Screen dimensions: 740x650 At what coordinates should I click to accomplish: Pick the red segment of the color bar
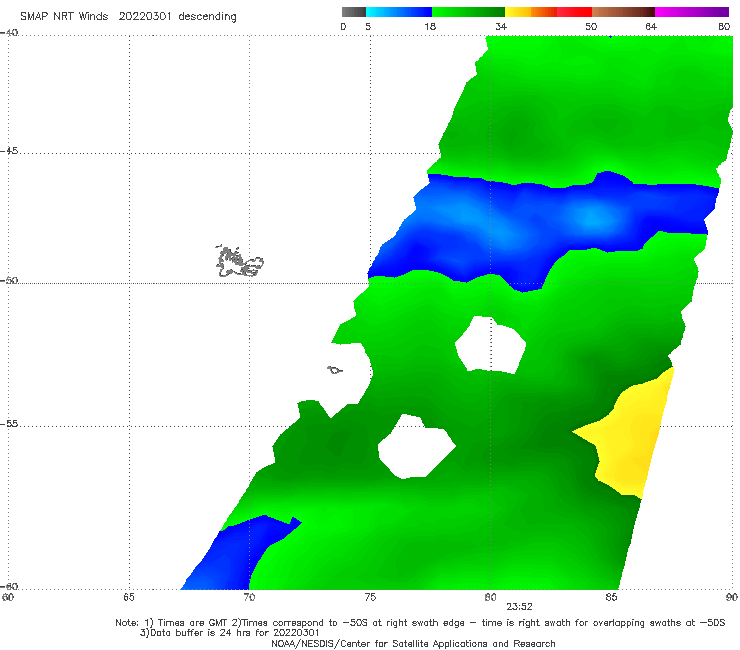pos(574,12)
